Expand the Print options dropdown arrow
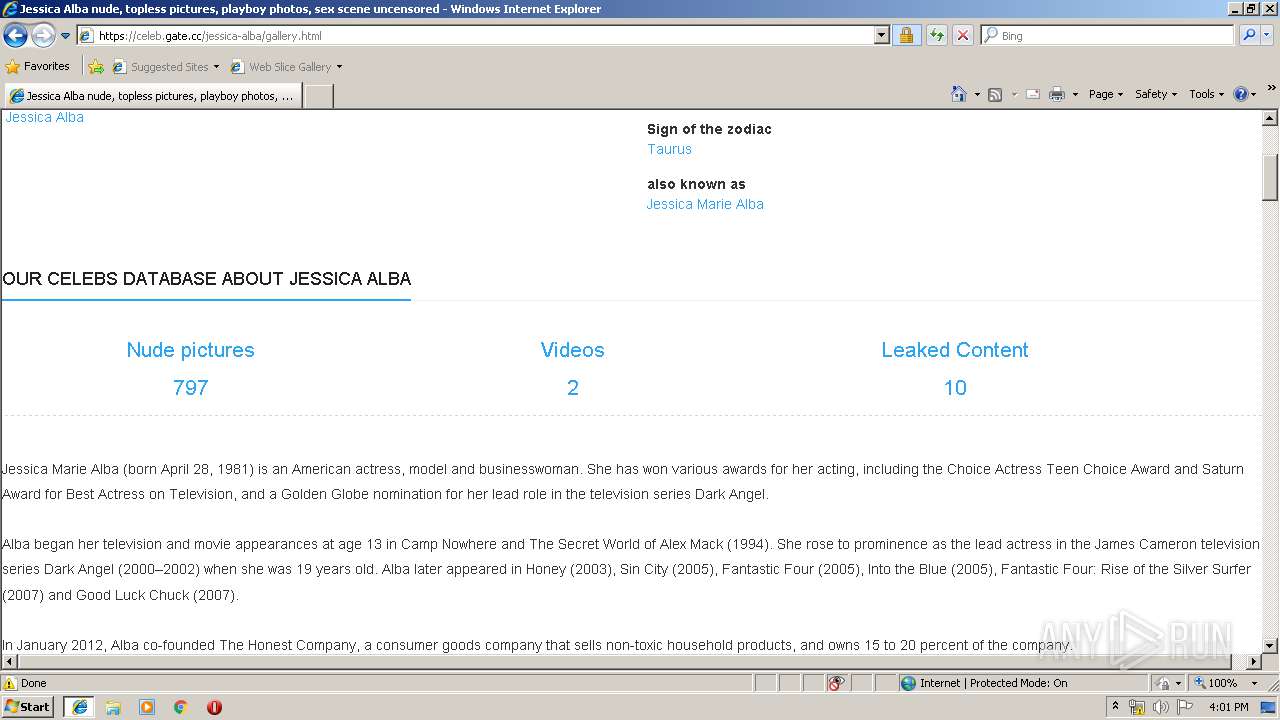This screenshot has width=1280, height=720. [1075, 94]
